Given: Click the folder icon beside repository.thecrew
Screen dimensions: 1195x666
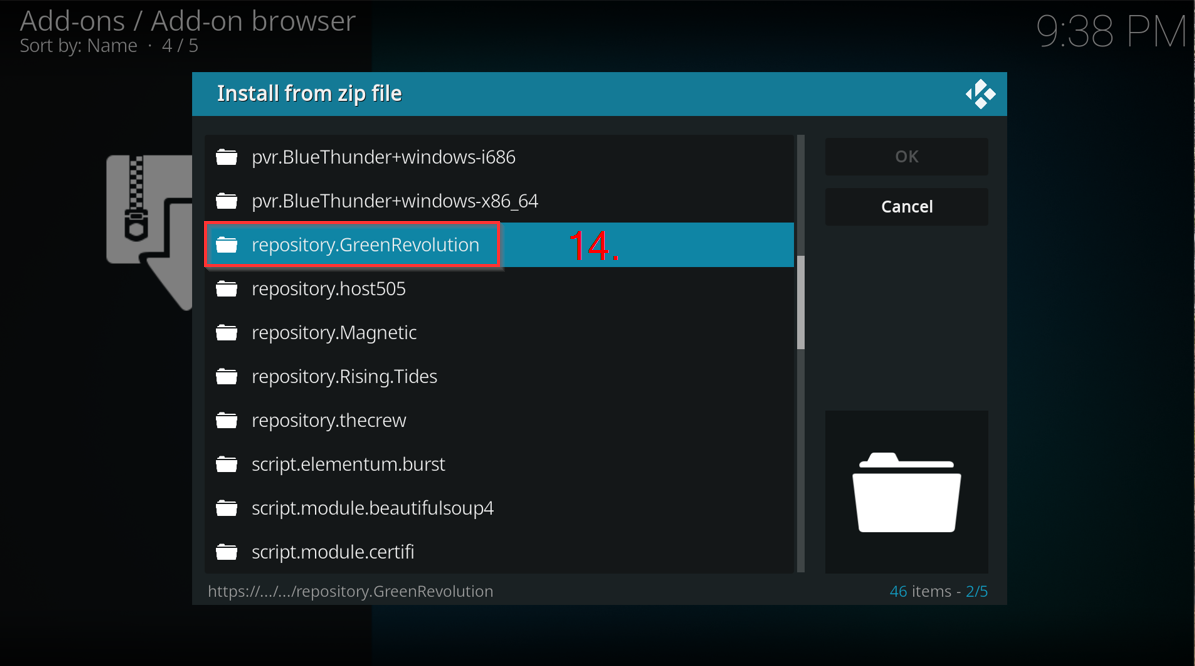Looking at the screenshot, I should [226, 421].
